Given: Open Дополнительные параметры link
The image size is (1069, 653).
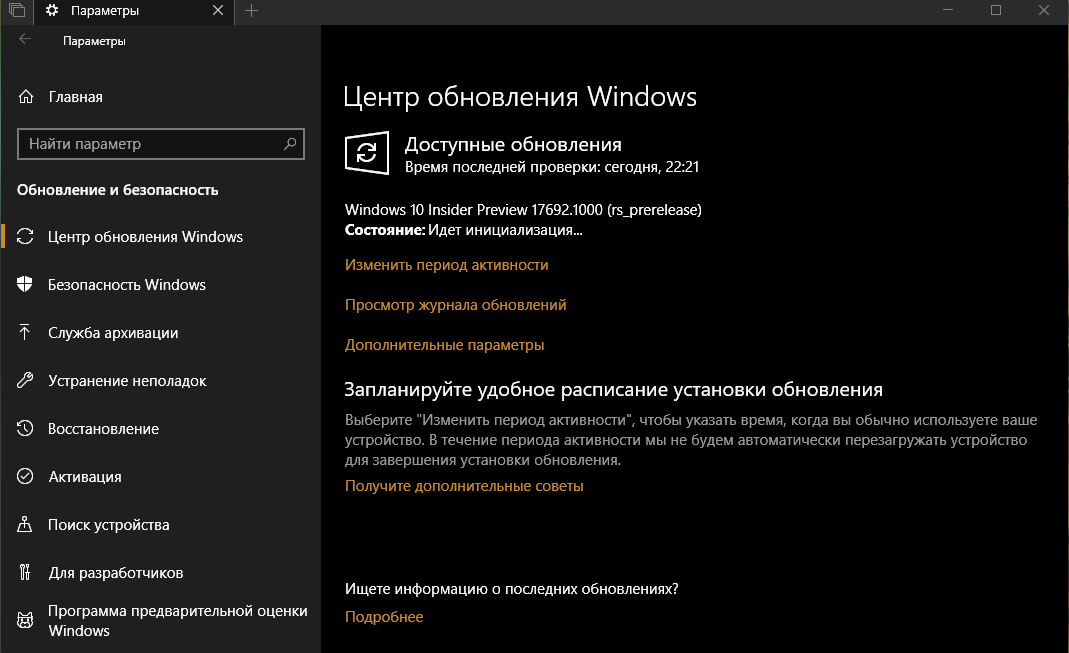Looking at the screenshot, I should click(x=444, y=345).
